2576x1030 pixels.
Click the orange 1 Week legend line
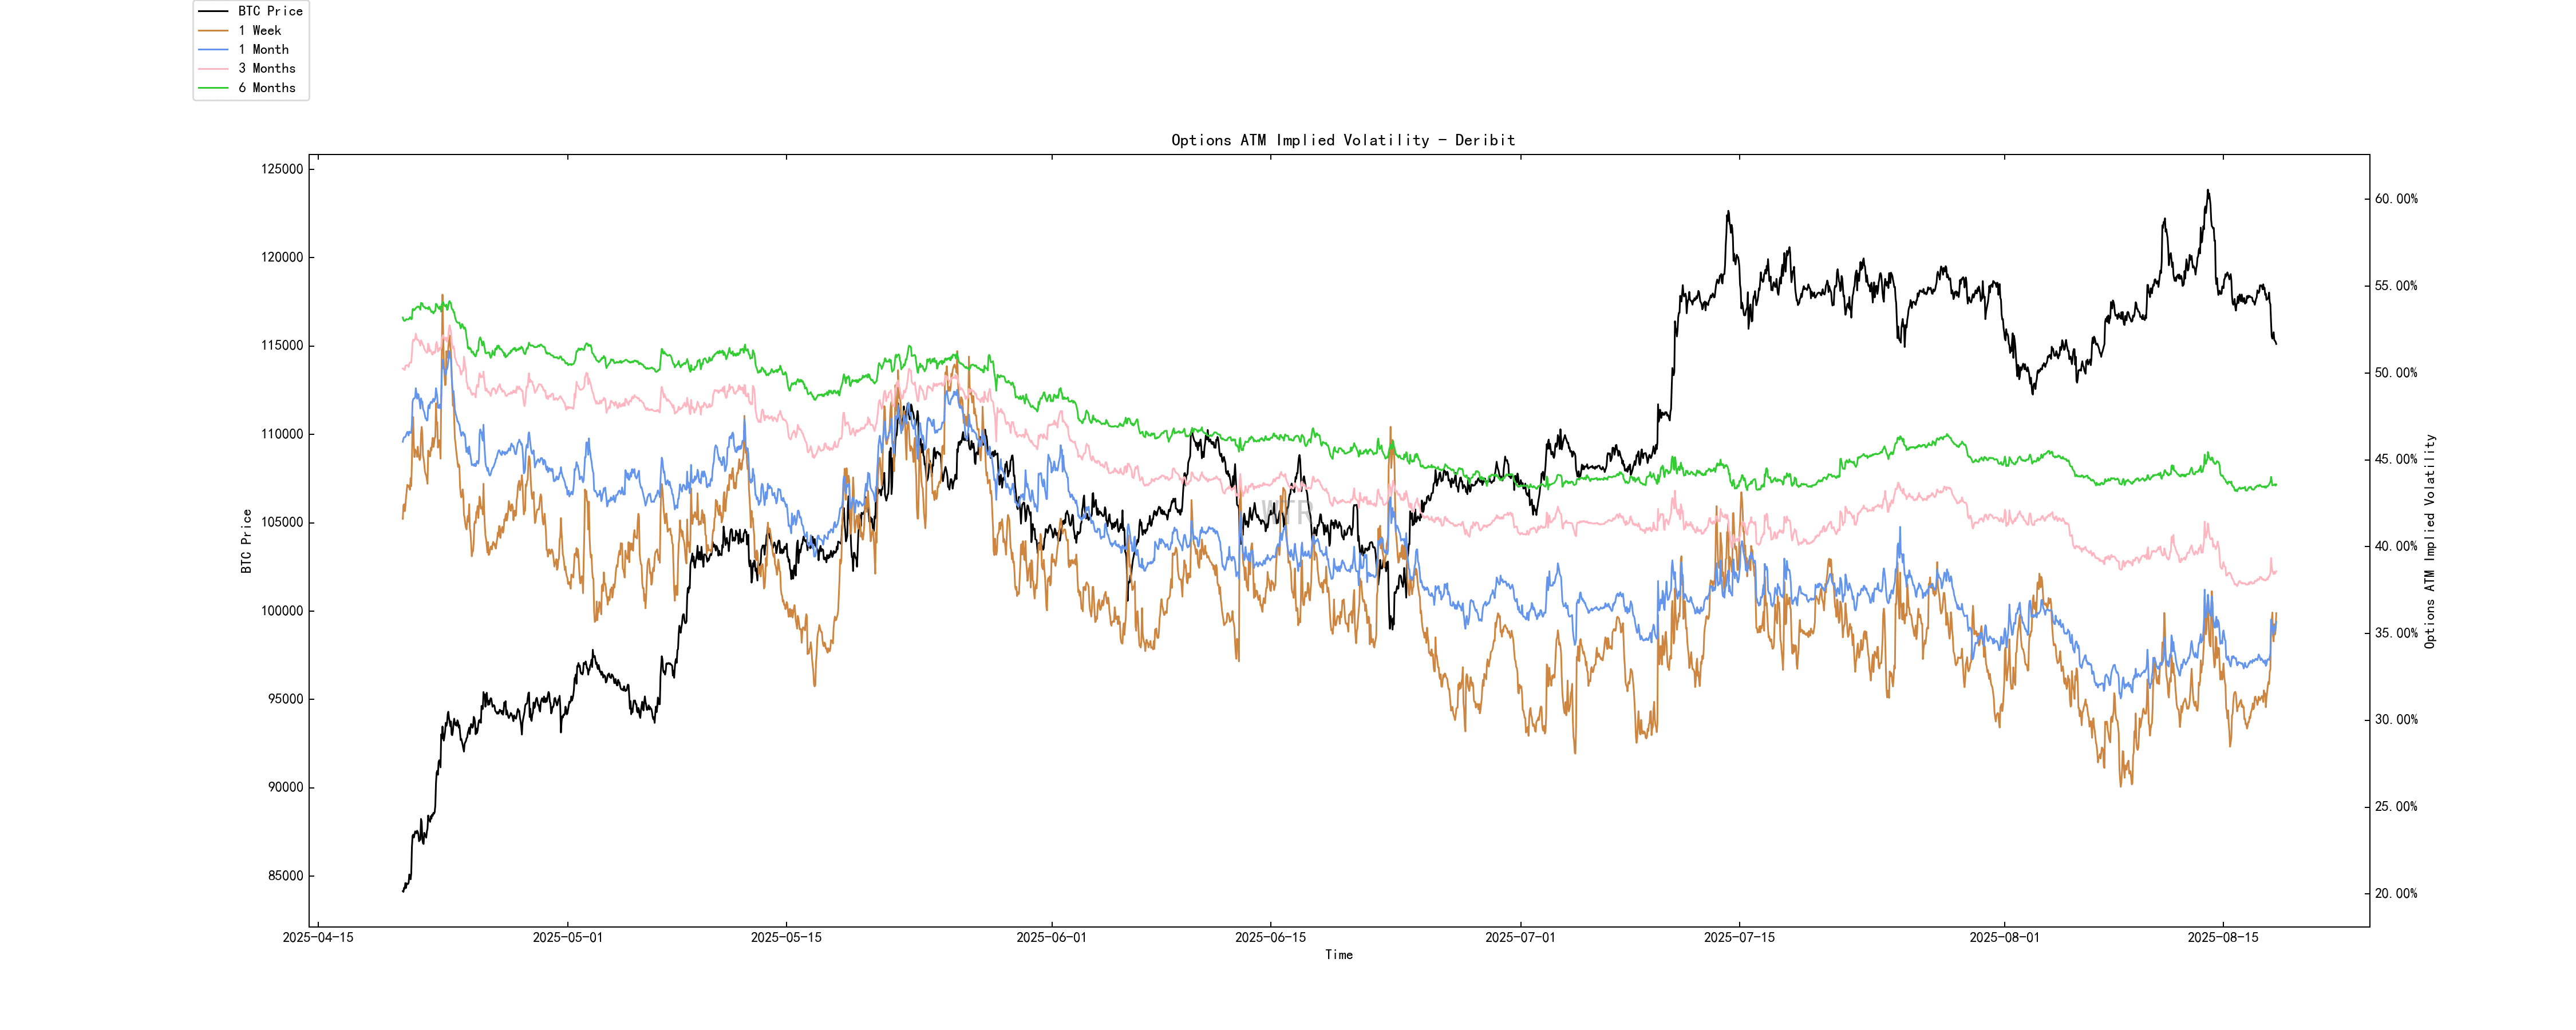coord(214,30)
